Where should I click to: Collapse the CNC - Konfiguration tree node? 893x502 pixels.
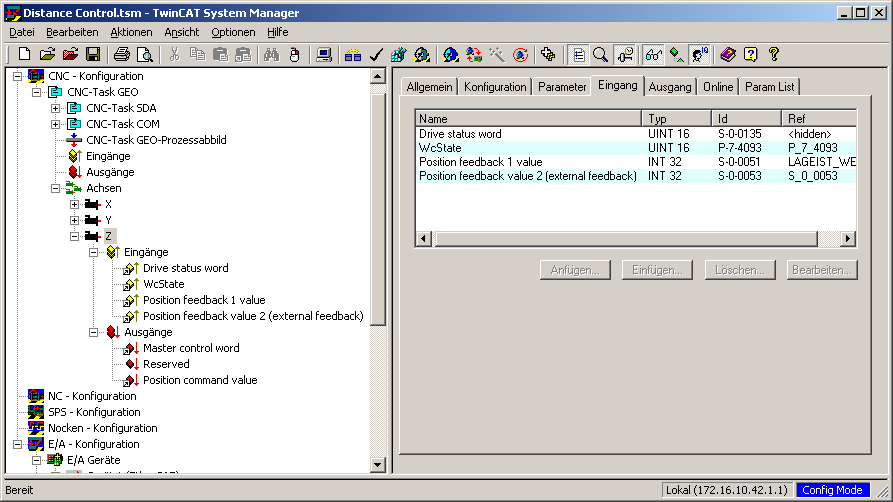[x=18, y=76]
